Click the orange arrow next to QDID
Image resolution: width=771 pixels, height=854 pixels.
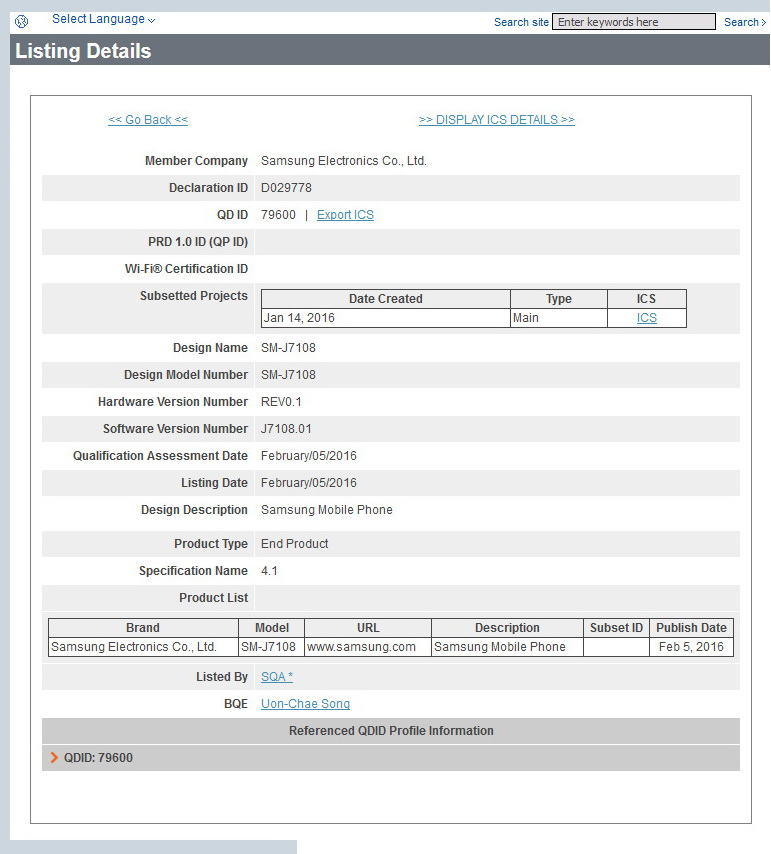pyautogui.click(x=54, y=758)
